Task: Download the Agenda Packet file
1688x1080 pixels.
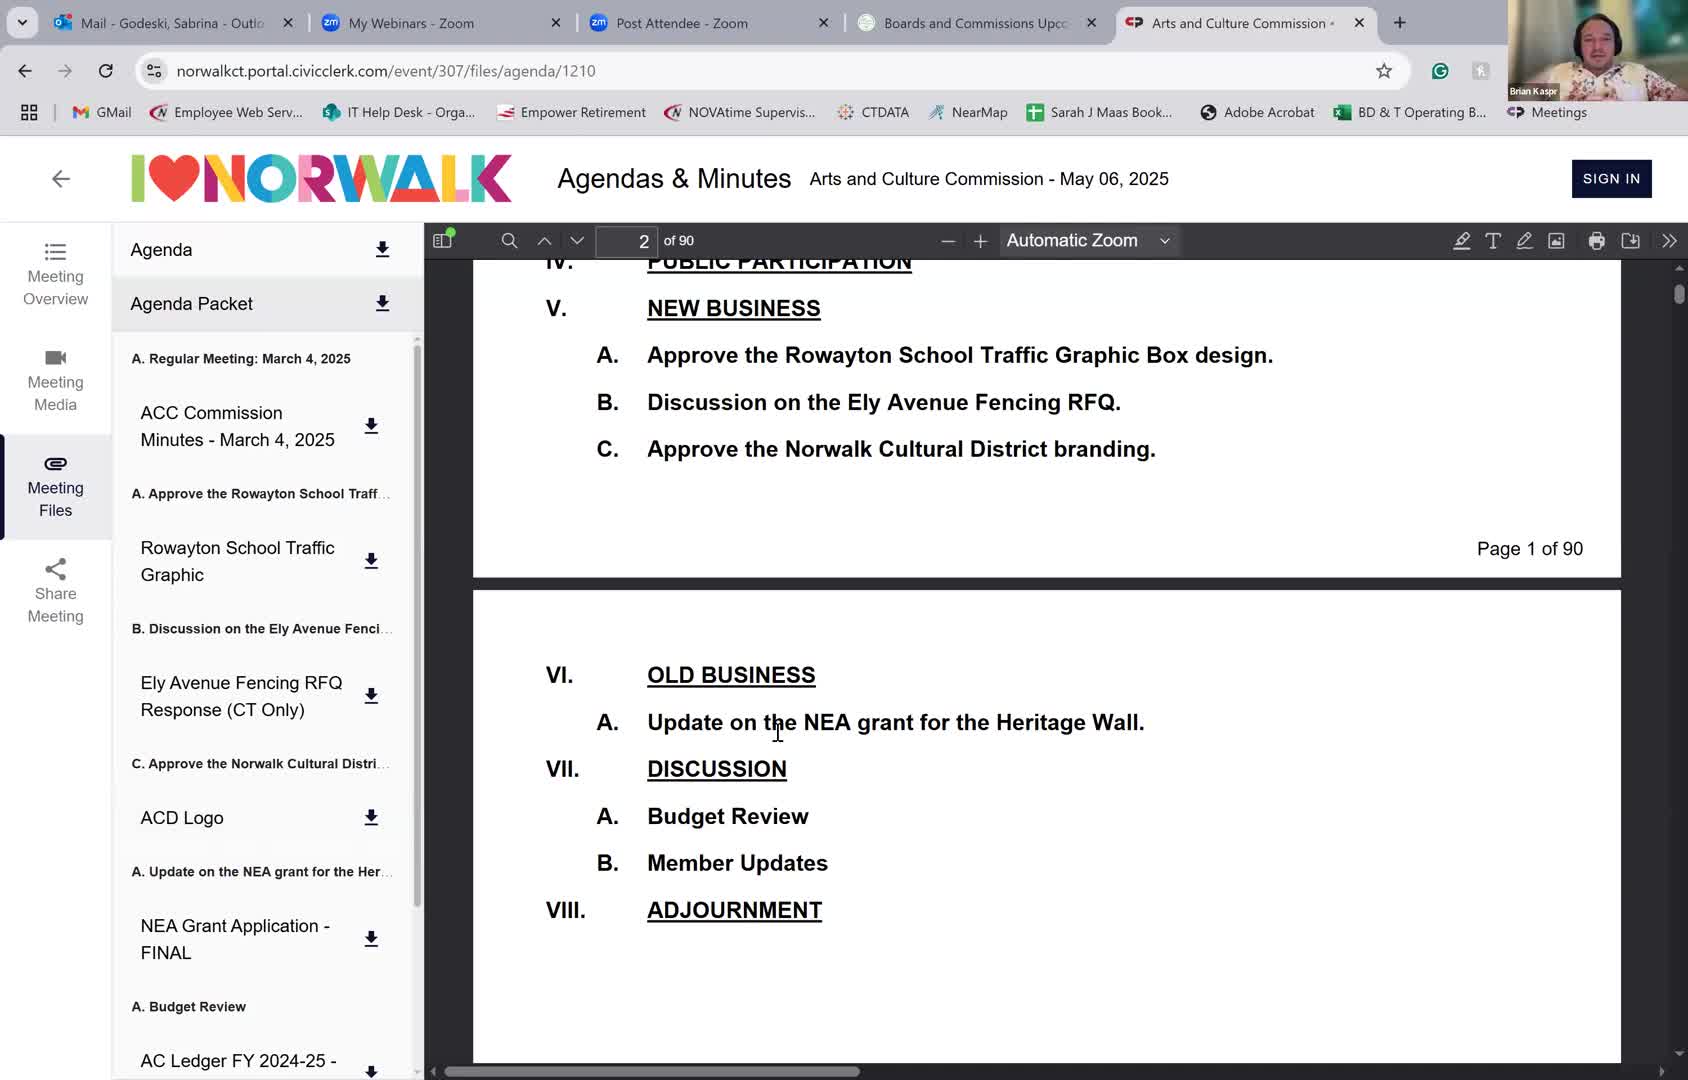Action: [x=382, y=303]
